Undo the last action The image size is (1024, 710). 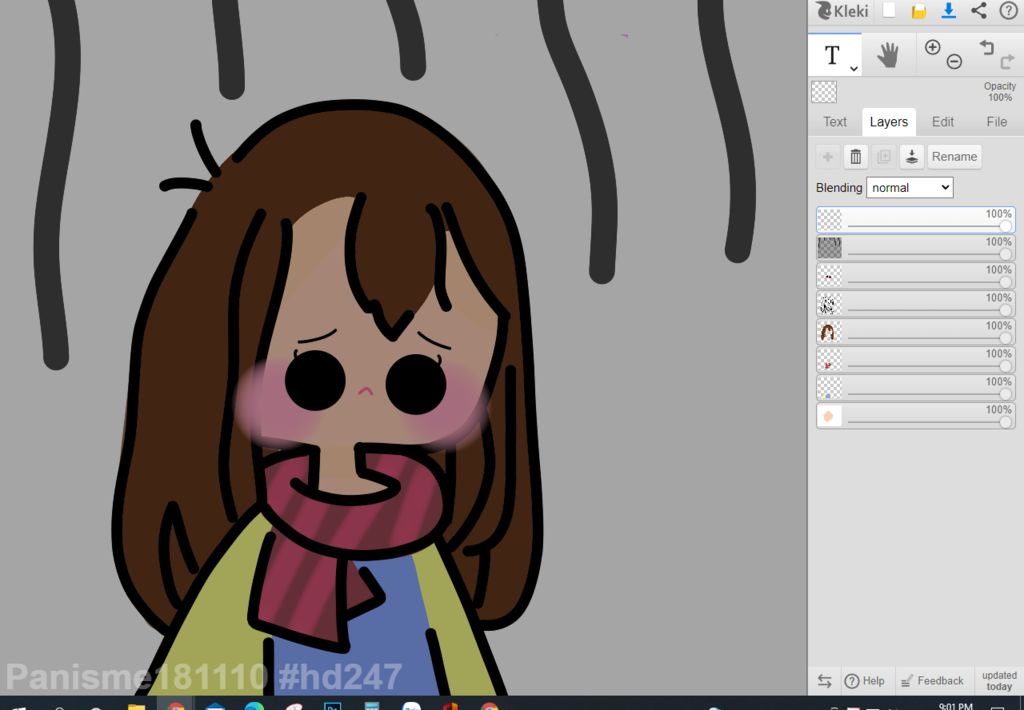coord(987,47)
